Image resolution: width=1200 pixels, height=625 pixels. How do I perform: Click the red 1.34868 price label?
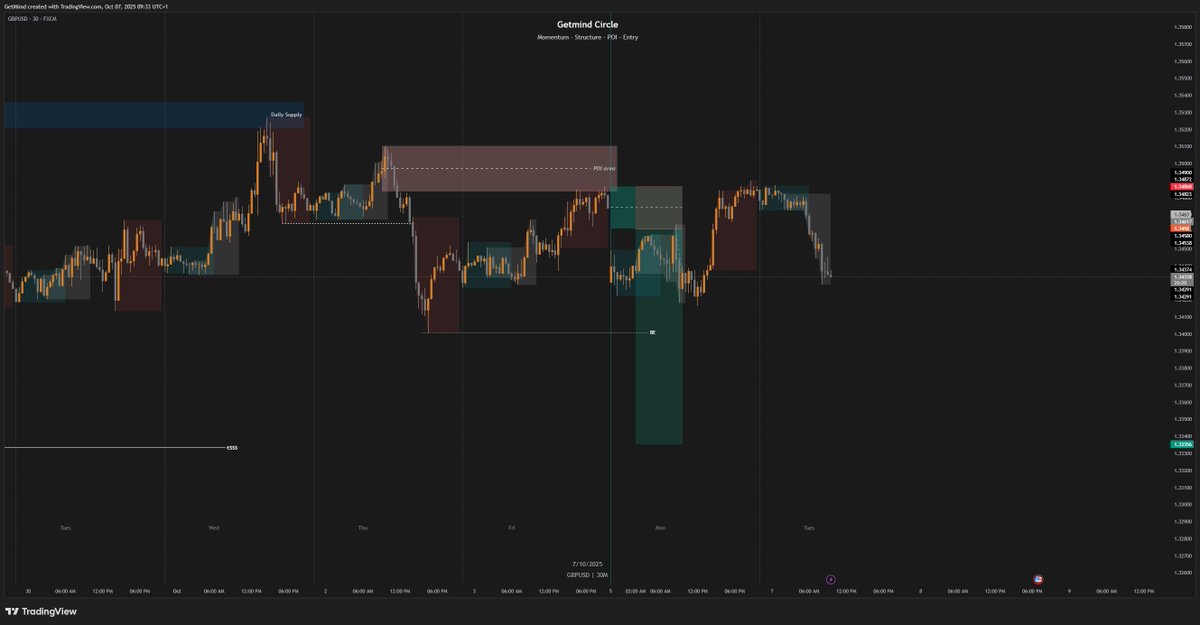coord(1181,186)
